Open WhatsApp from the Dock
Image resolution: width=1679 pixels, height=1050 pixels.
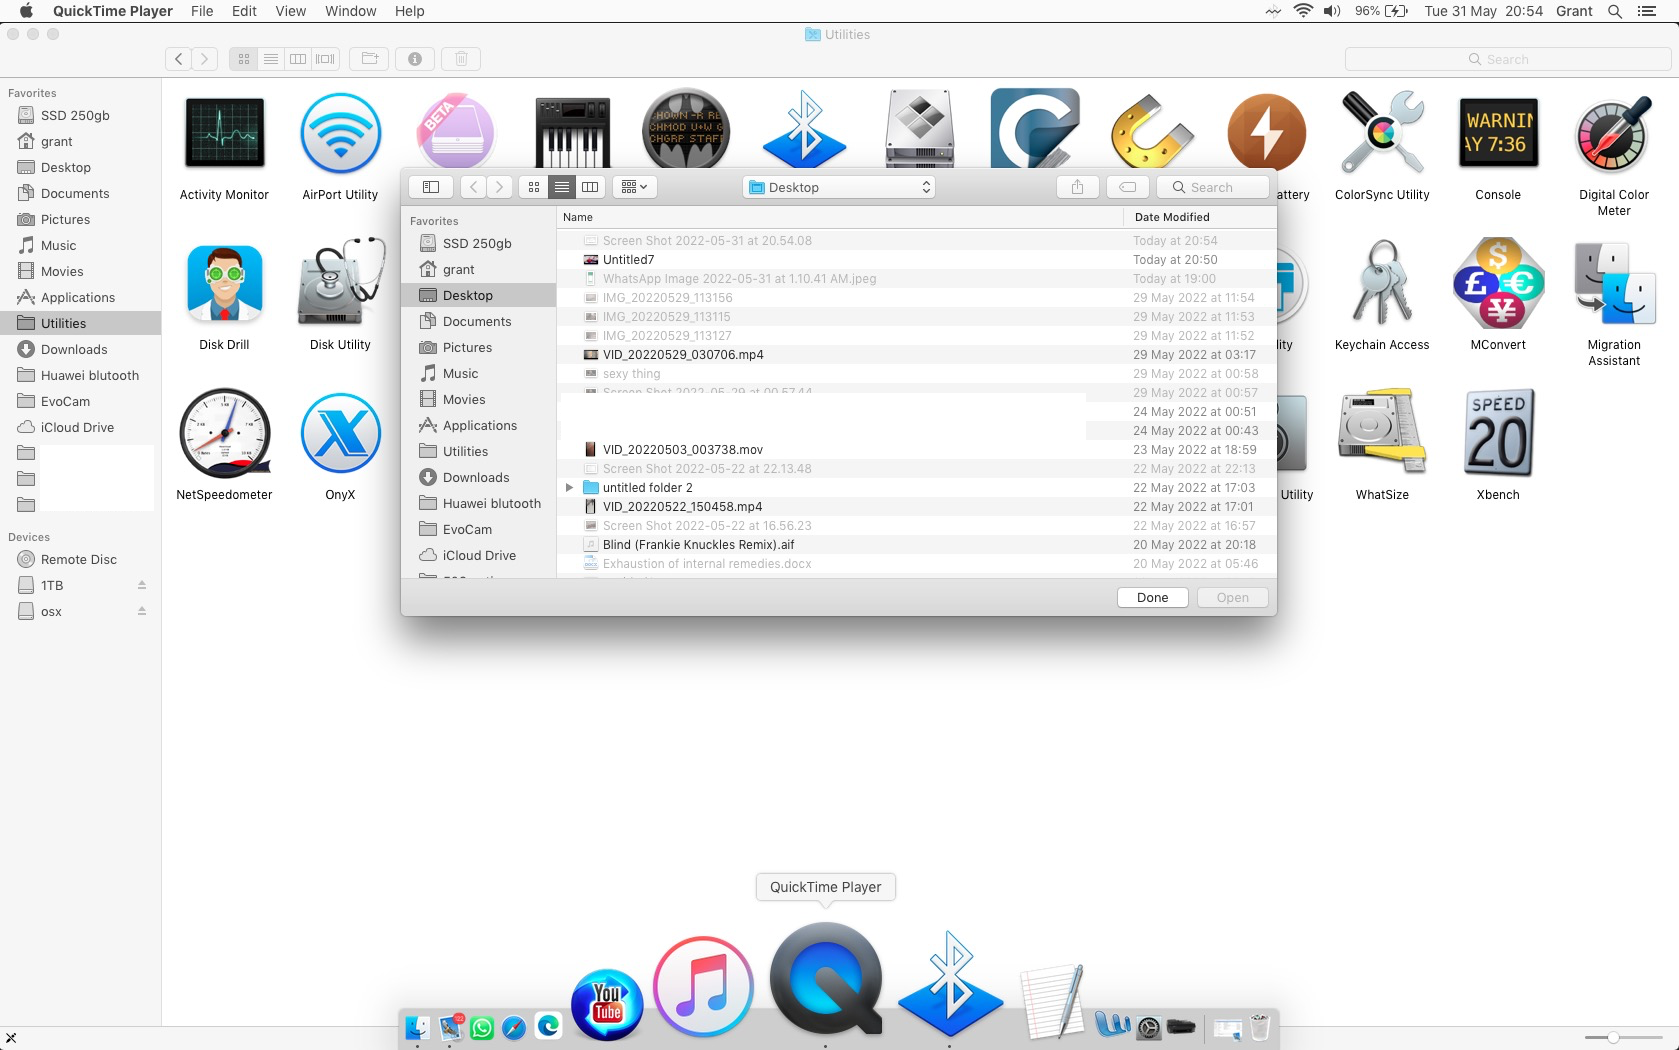[482, 1027]
